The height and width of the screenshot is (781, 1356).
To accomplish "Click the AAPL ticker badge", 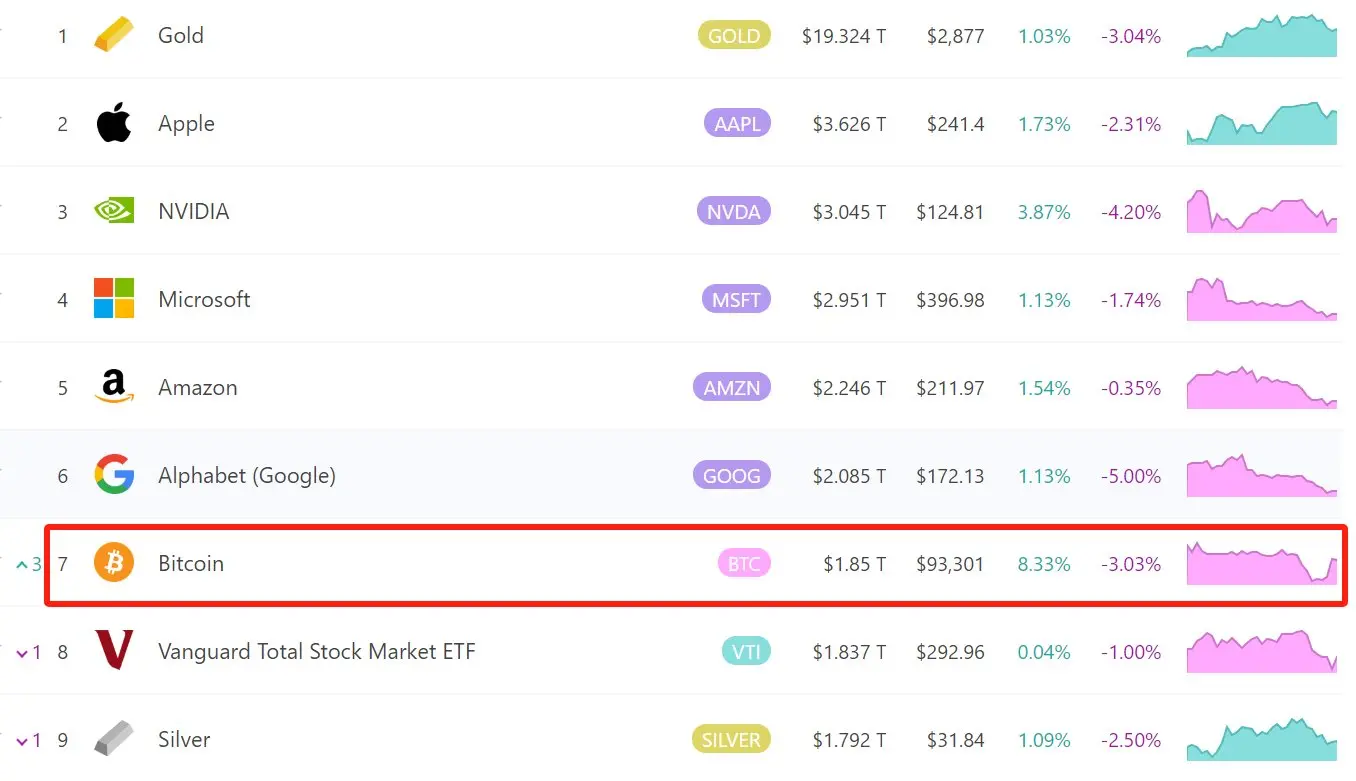I will tap(737, 124).
